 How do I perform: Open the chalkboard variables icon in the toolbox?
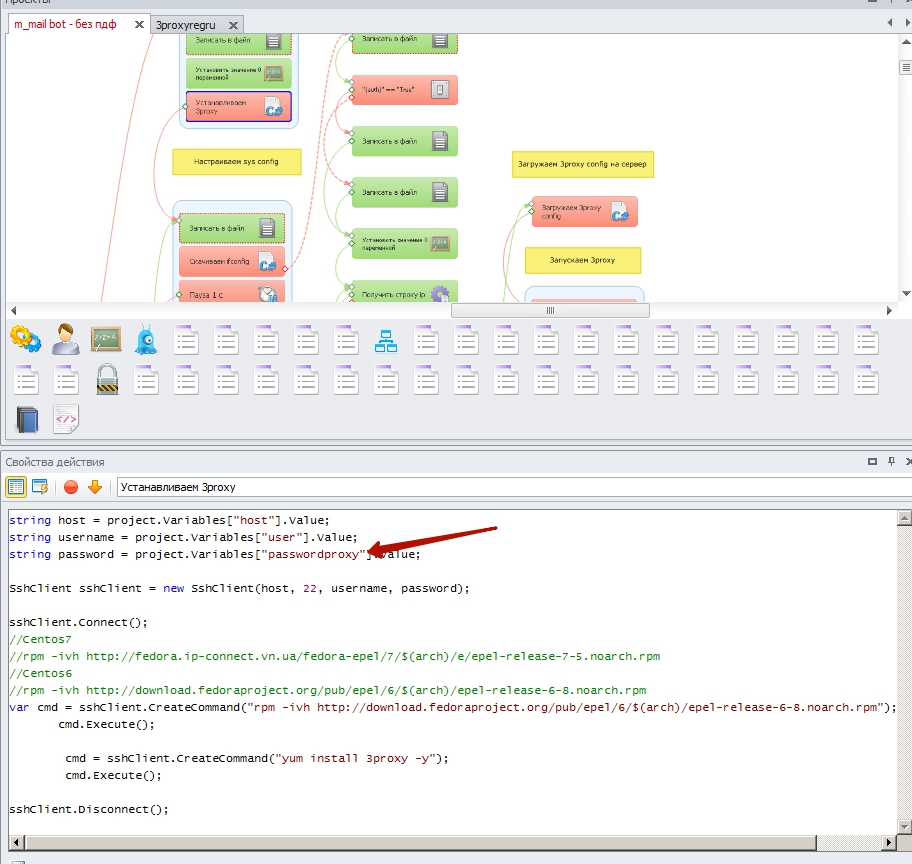106,340
